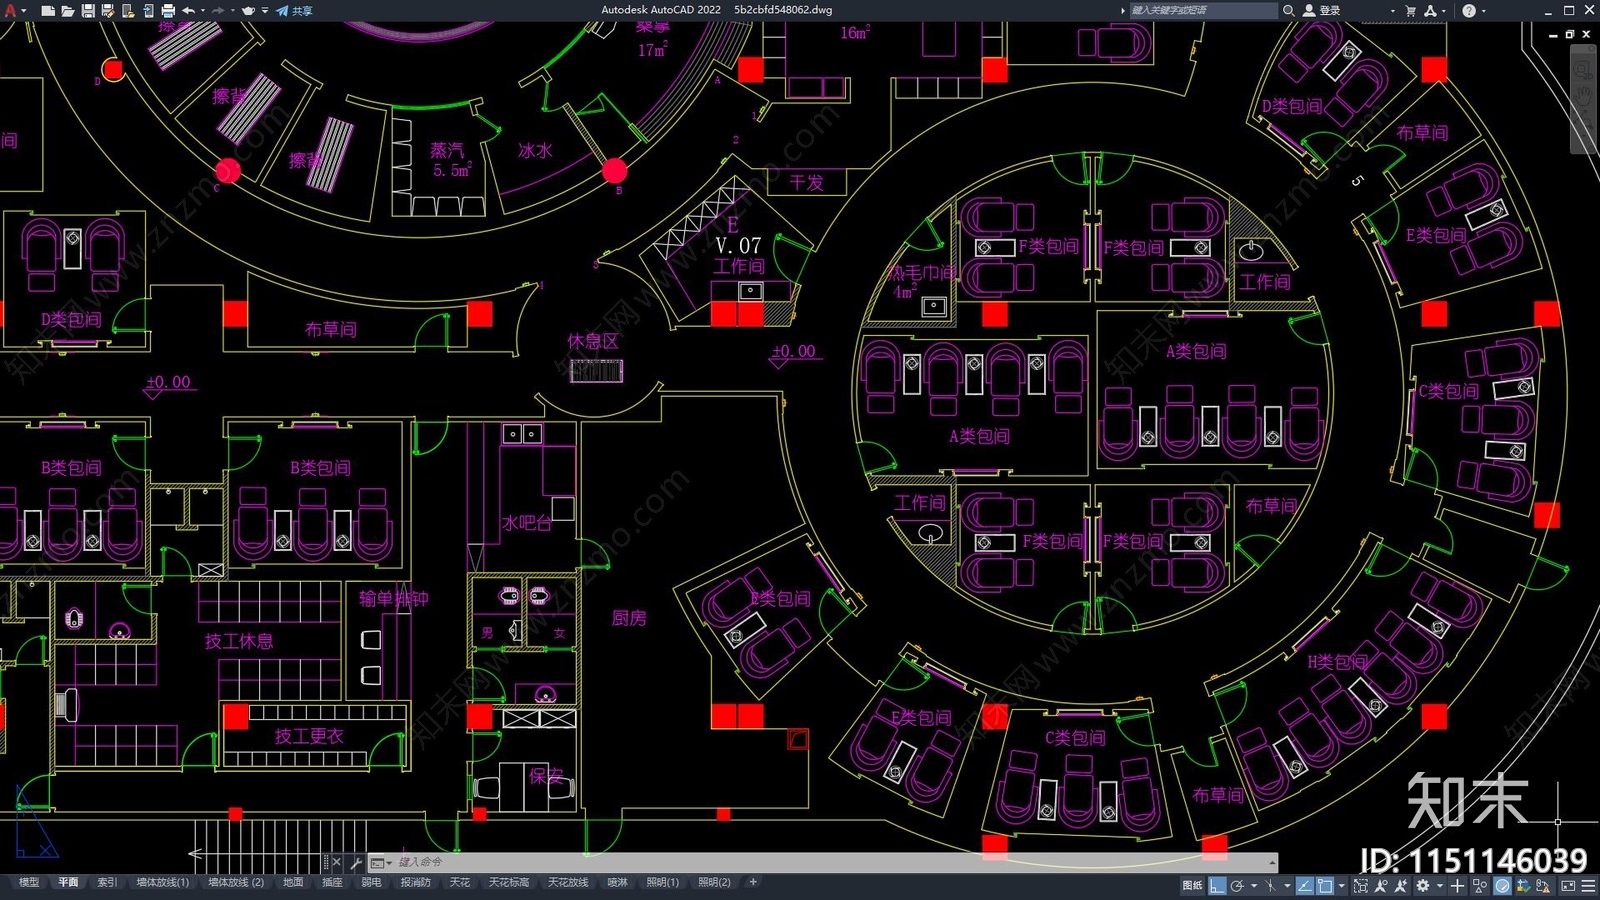The image size is (1600, 900).
Task: Toggle Isometric drafting in status bar
Action: [1270, 885]
